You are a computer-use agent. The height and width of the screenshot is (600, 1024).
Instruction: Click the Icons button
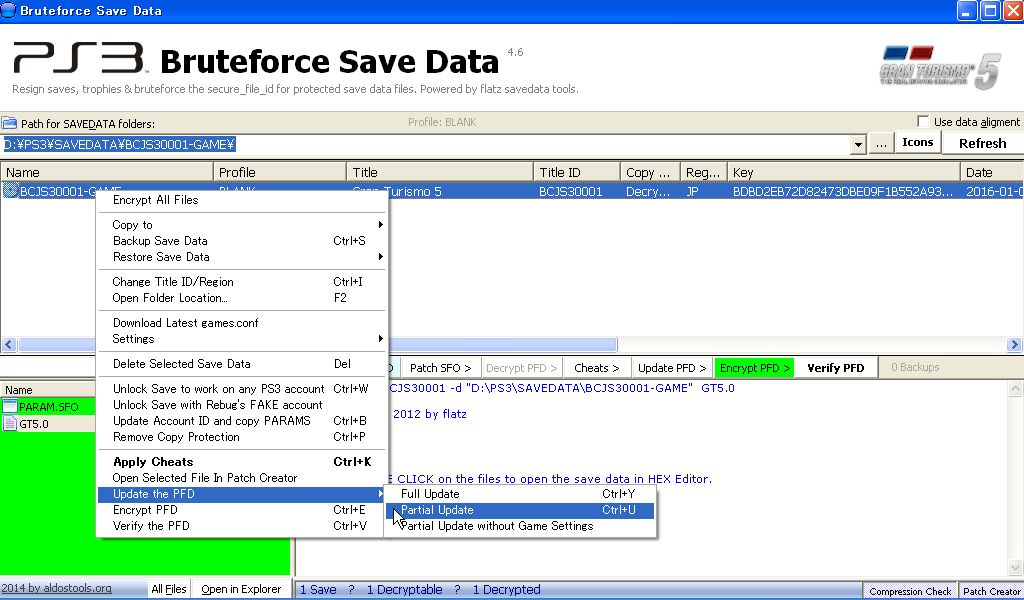pyautogui.click(x=918, y=142)
